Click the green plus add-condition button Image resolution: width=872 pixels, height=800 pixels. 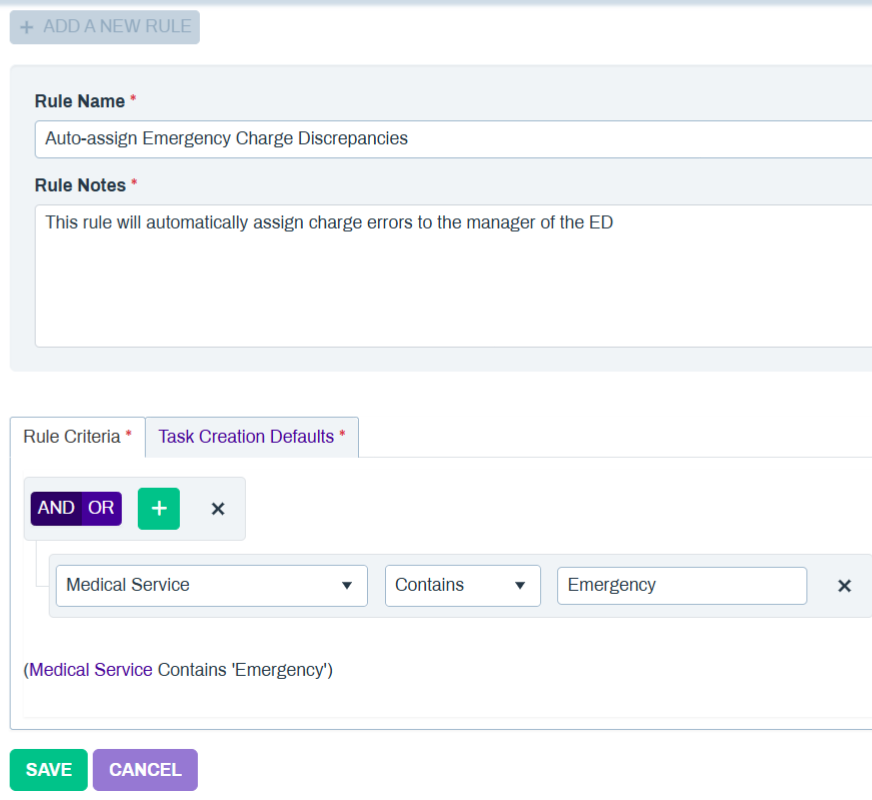click(x=158, y=508)
